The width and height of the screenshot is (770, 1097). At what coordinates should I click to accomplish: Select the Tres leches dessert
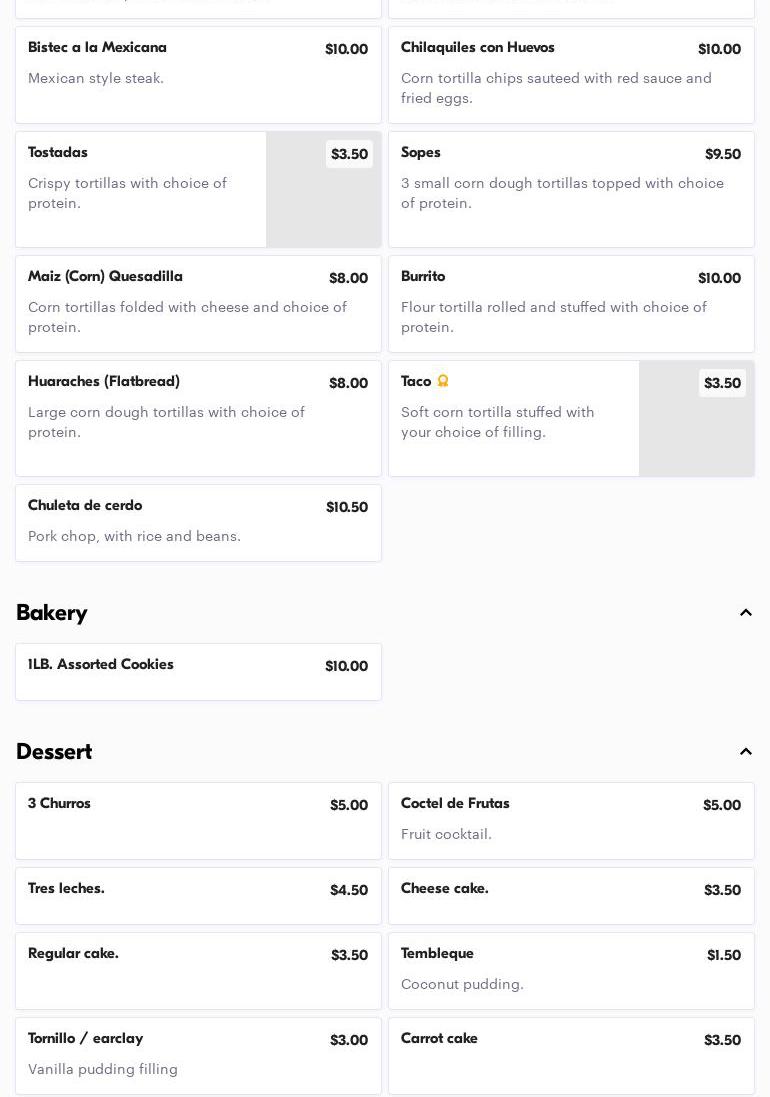pyautogui.click(x=198, y=895)
